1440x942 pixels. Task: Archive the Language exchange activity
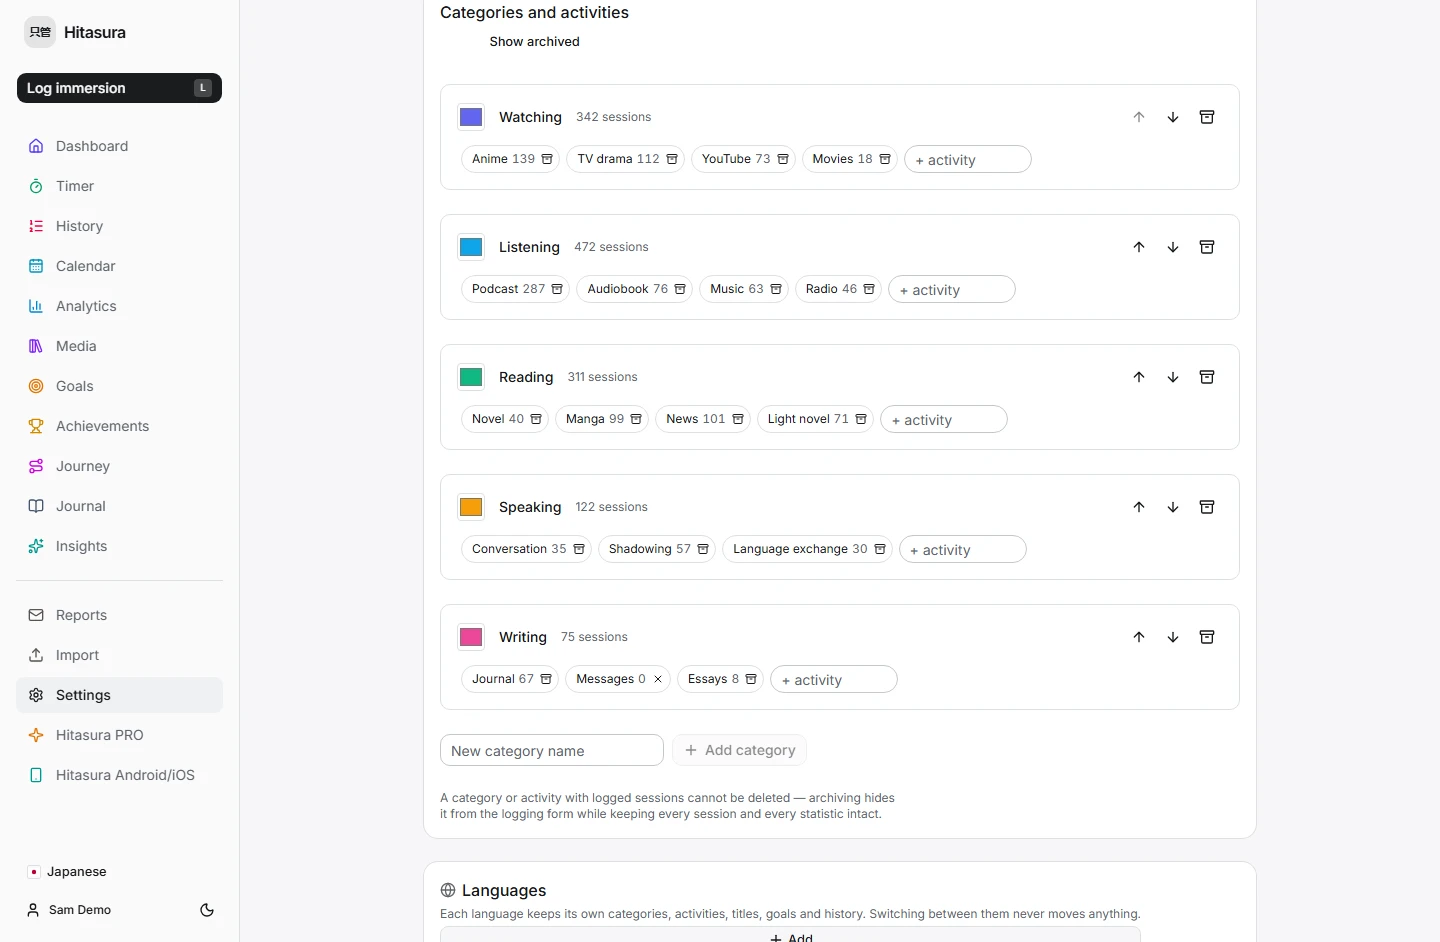[880, 549]
